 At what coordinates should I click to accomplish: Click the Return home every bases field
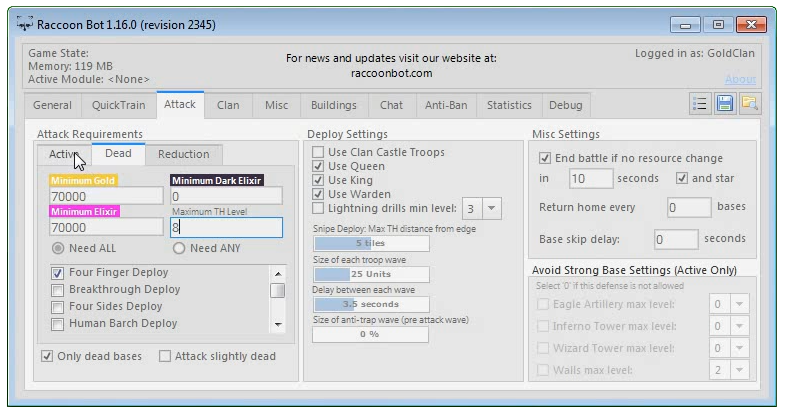pyautogui.click(x=689, y=207)
